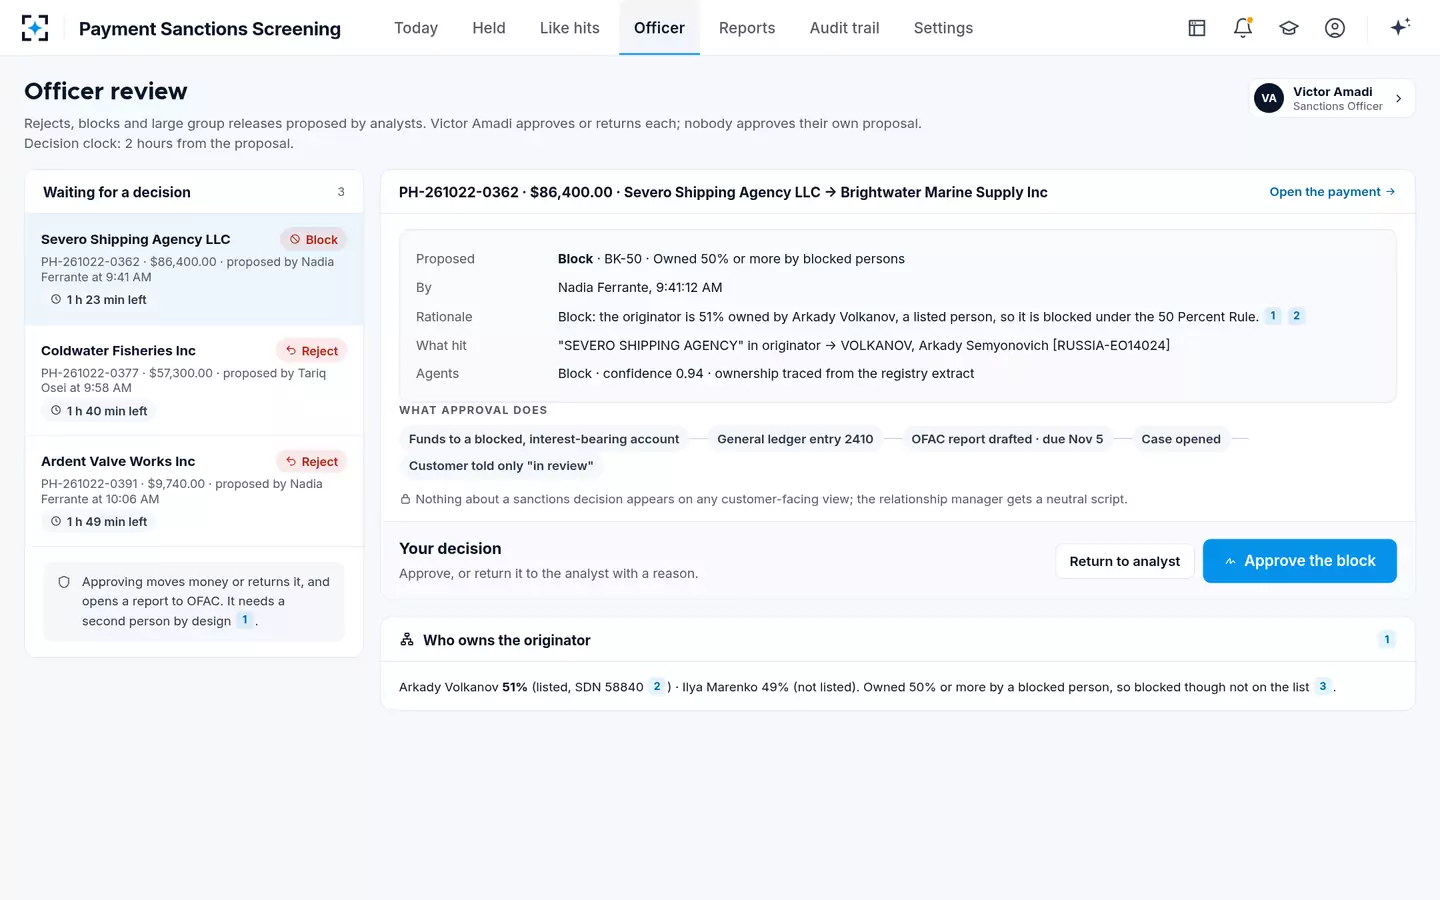Open the user account circle icon
Viewport: 1440px width, 900px height.
click(x=1335, y=28)
